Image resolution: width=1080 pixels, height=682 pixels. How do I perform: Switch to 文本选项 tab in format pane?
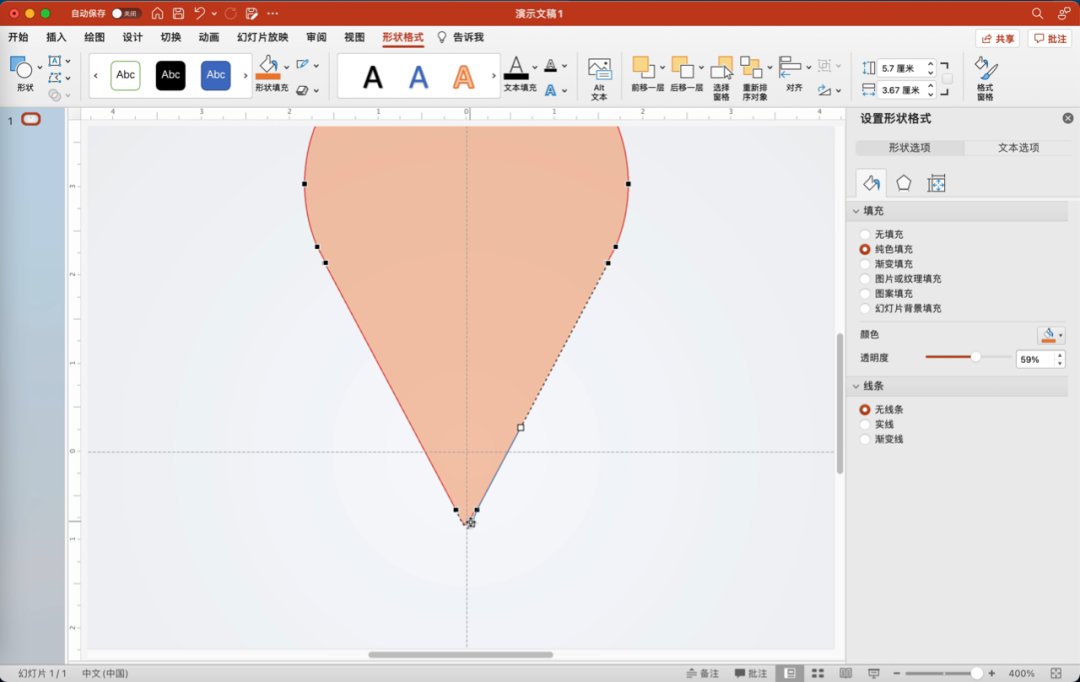tap(1018, 147)
